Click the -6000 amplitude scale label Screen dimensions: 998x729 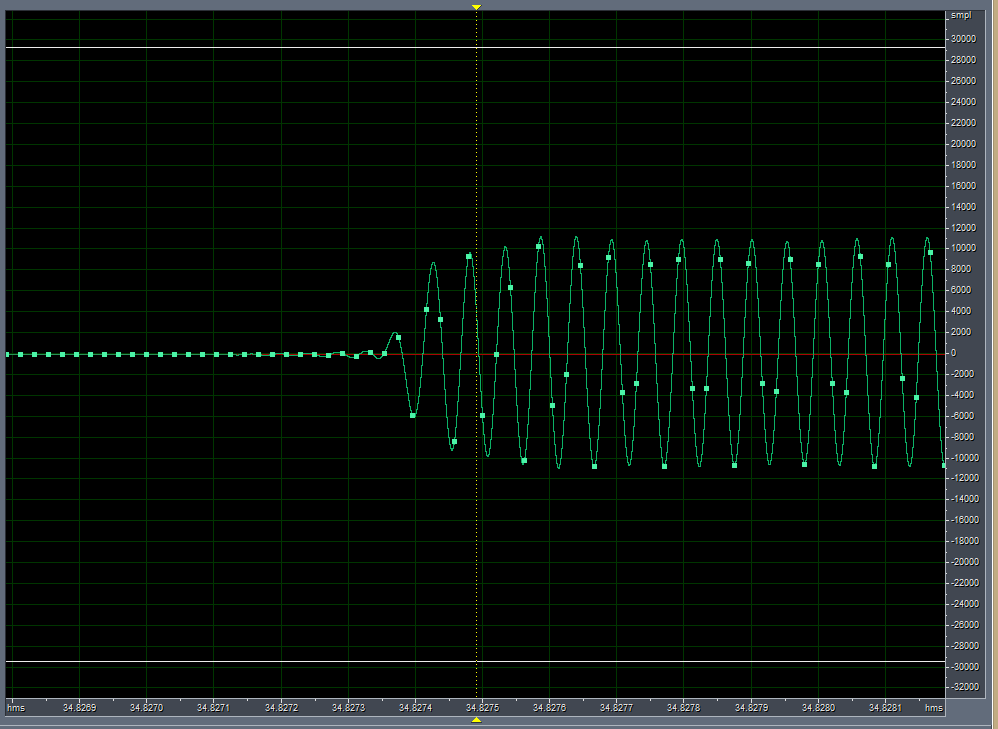961,416
